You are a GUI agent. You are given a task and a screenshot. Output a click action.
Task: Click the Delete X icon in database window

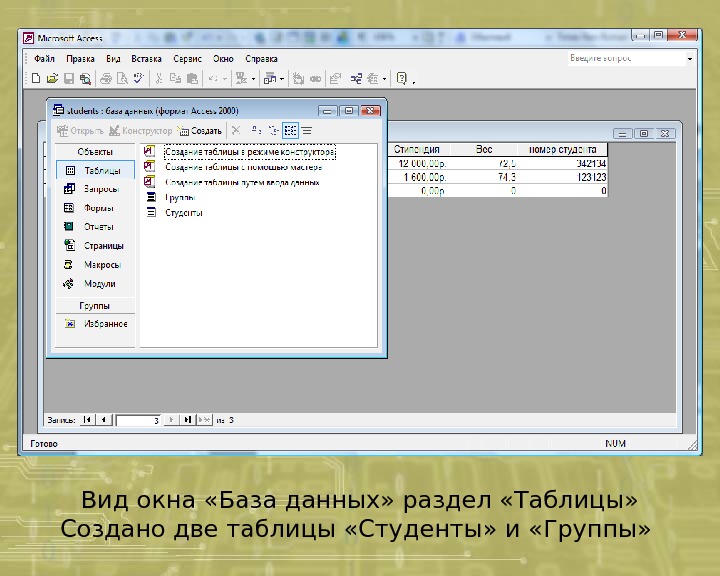tap(236, 130)
